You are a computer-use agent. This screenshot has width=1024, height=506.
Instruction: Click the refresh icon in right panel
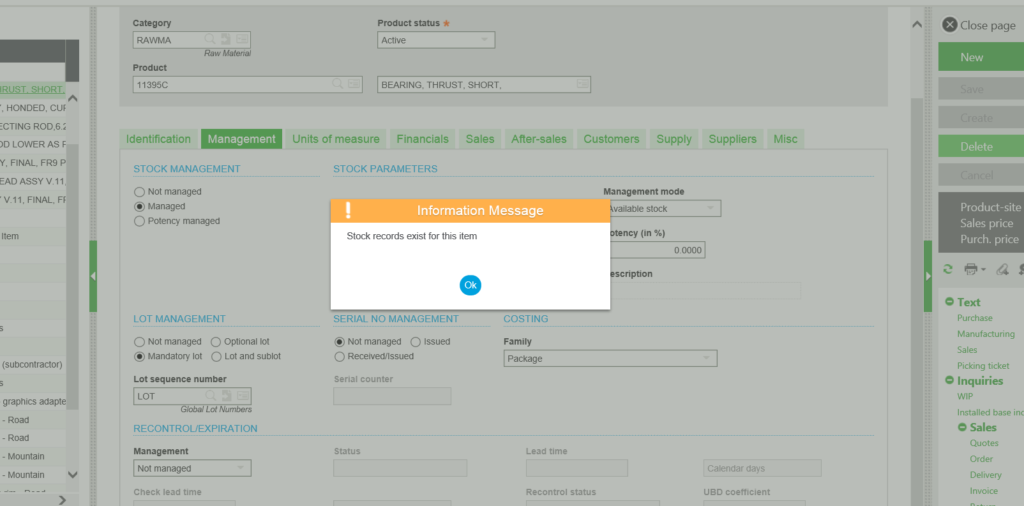tap(948, 270)
